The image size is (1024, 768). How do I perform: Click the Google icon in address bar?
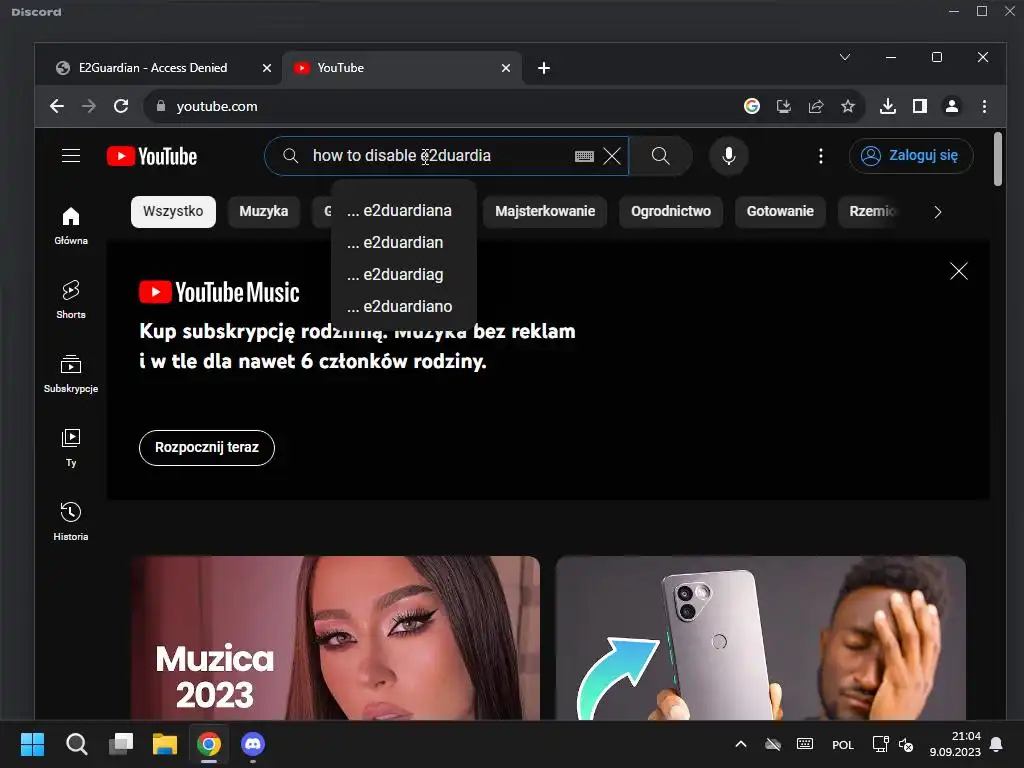[752, 106]
